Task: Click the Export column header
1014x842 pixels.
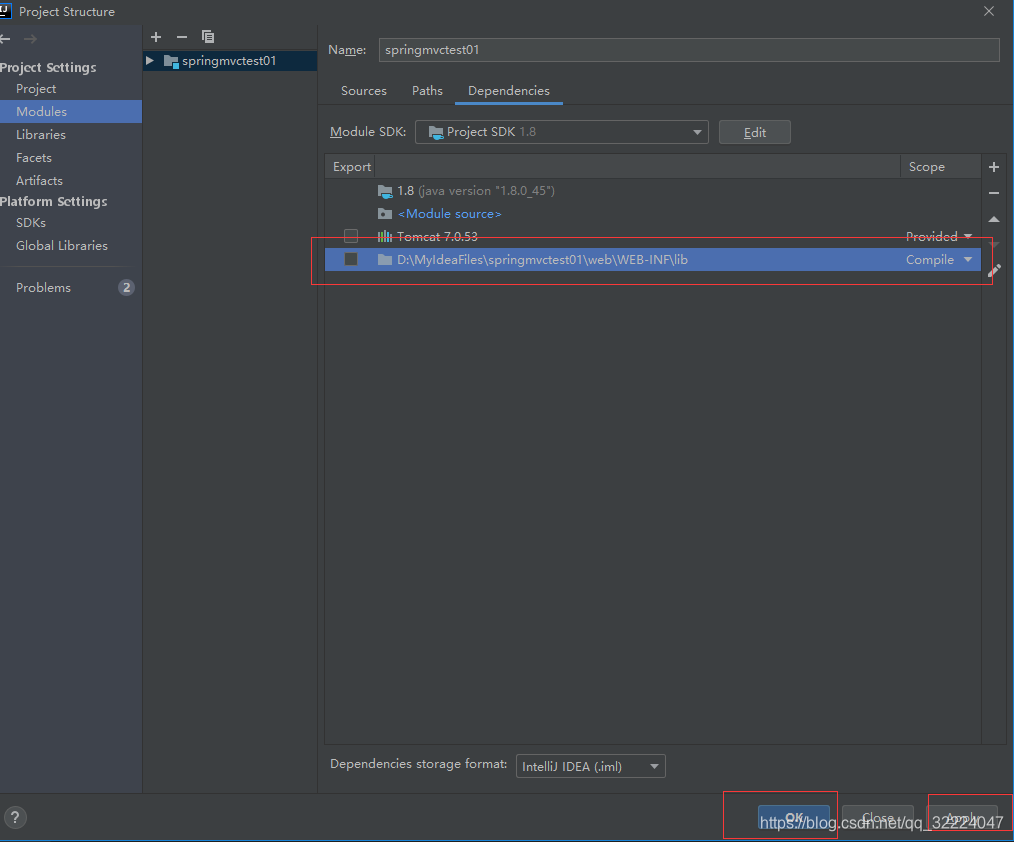Action: 352,167
